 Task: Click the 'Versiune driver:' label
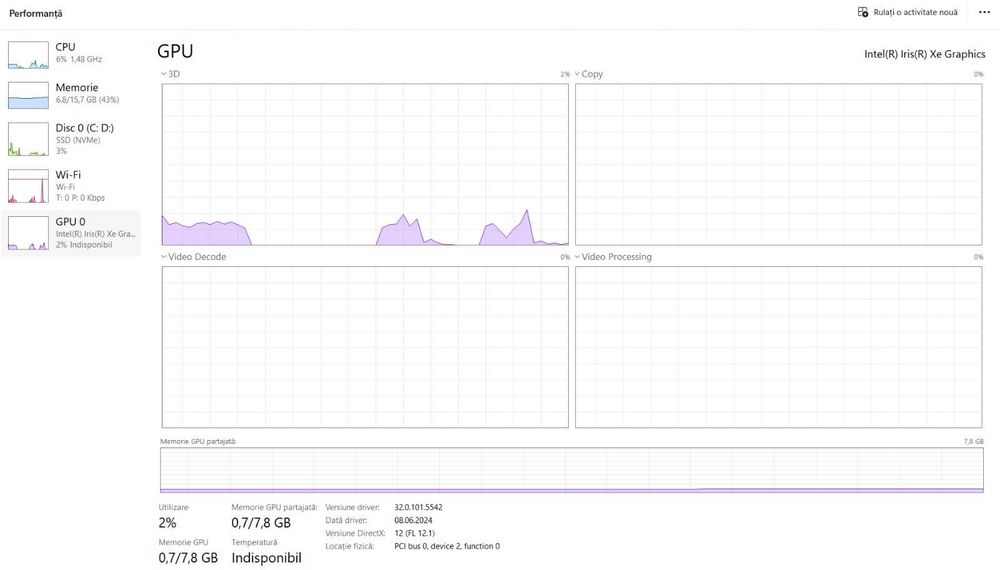point(352,508)
